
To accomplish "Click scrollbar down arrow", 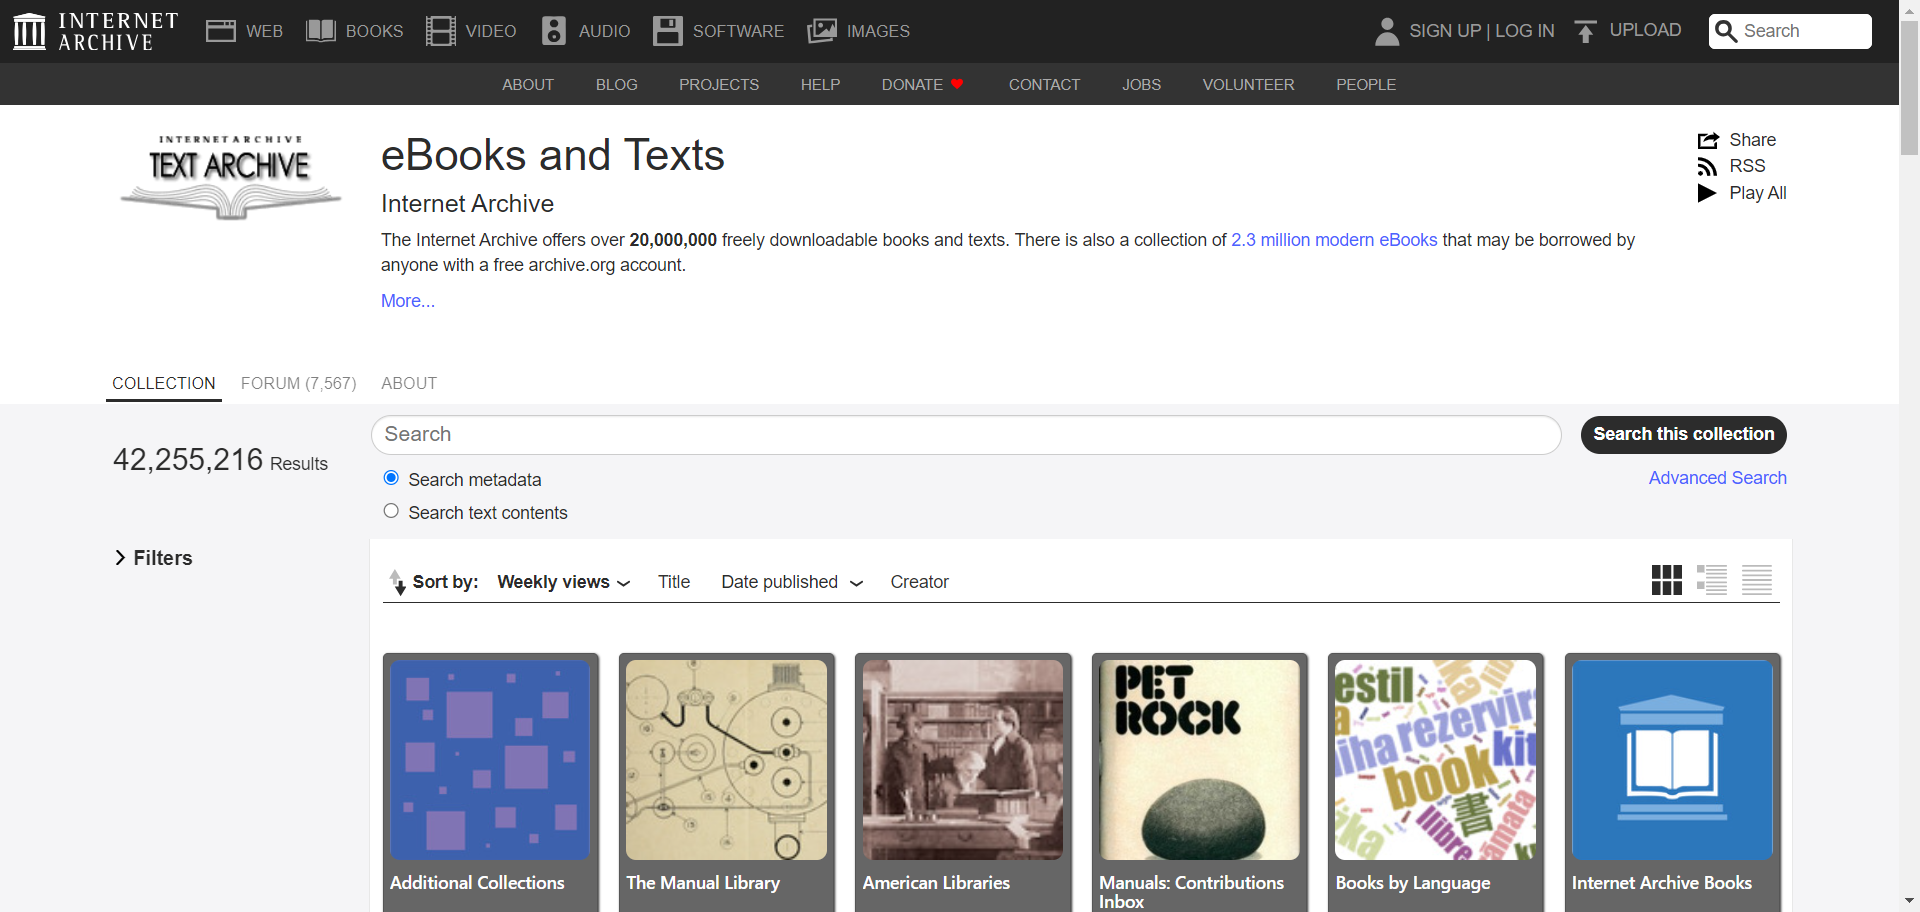I will (x=1909, y=901).
